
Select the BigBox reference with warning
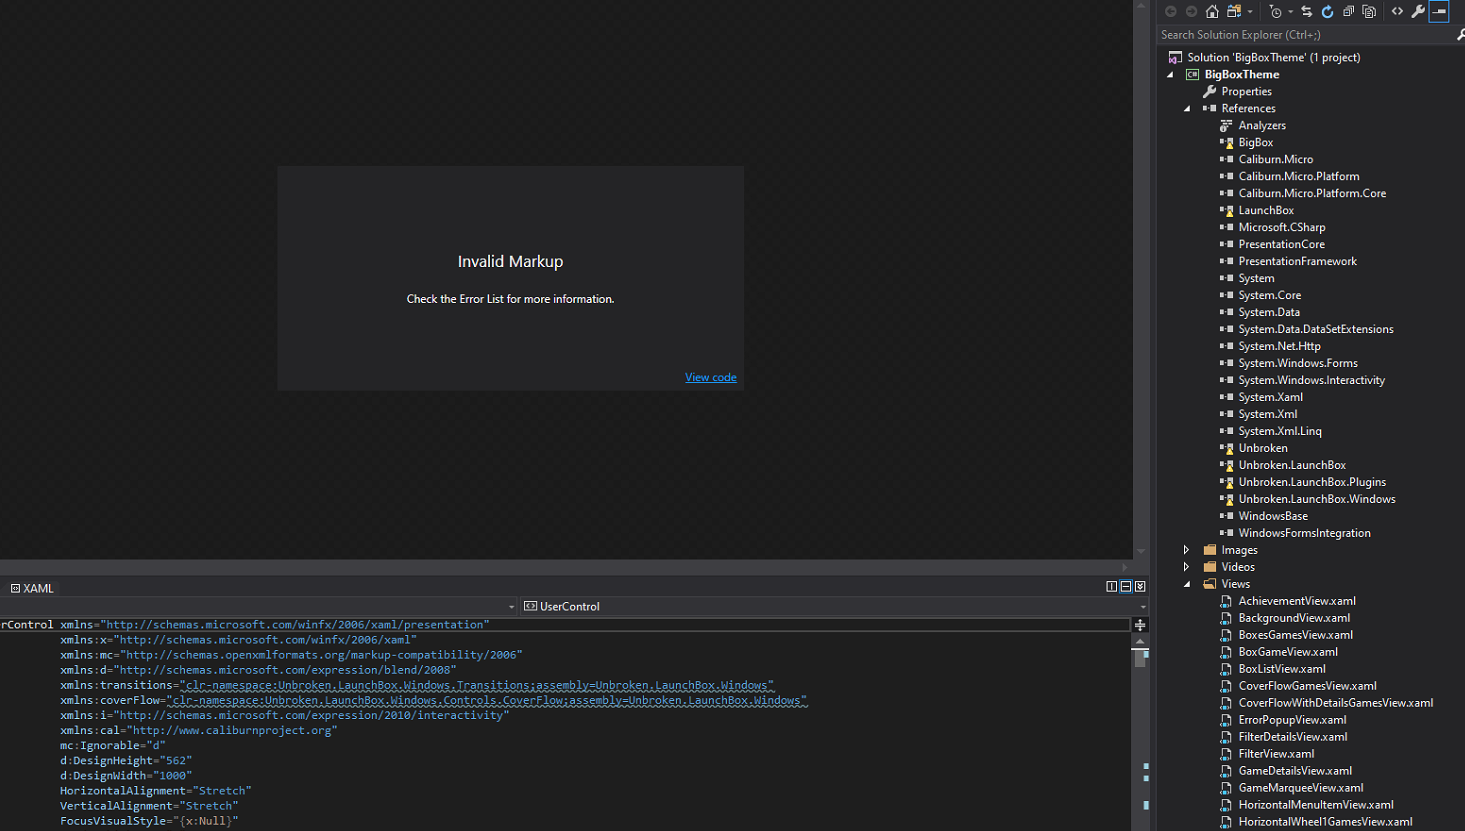click(x=1255, y=142)
